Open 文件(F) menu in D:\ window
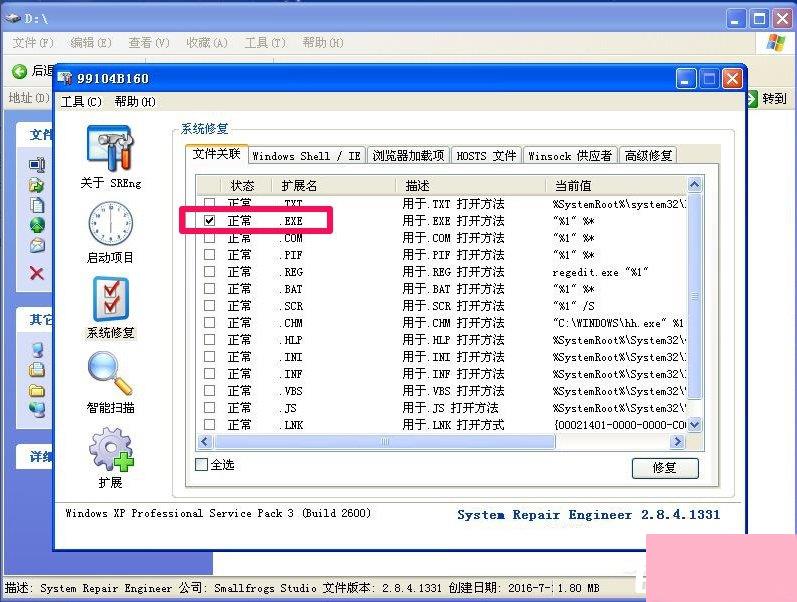 [x=33, y=43]
